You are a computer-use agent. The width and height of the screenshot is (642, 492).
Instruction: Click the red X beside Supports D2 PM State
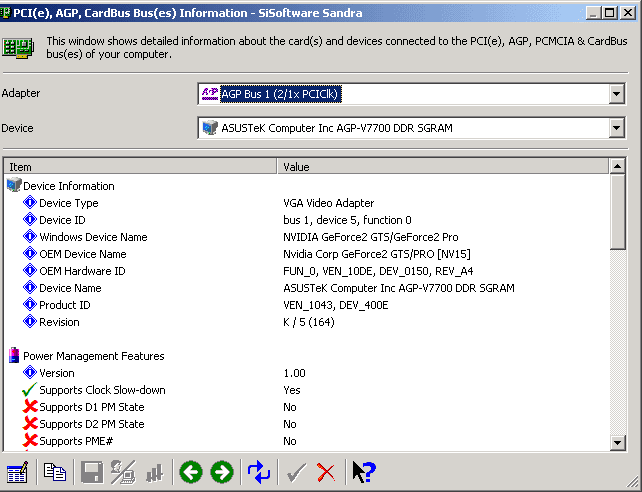coord(30,423)
